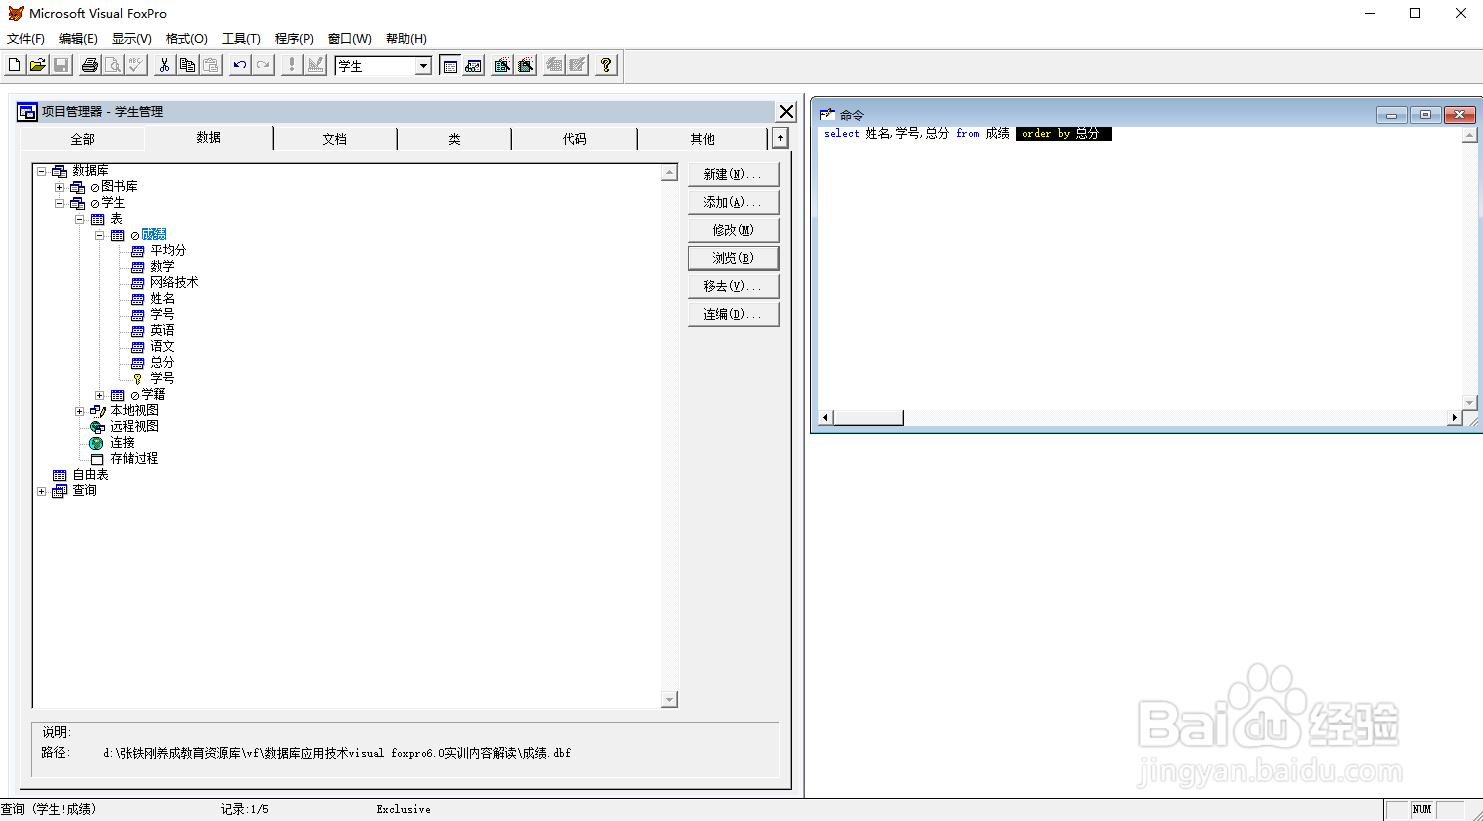Screen dimensions: 1483x821
Task: Click the Redo arrow icon
Action: (x=263, y=65)
